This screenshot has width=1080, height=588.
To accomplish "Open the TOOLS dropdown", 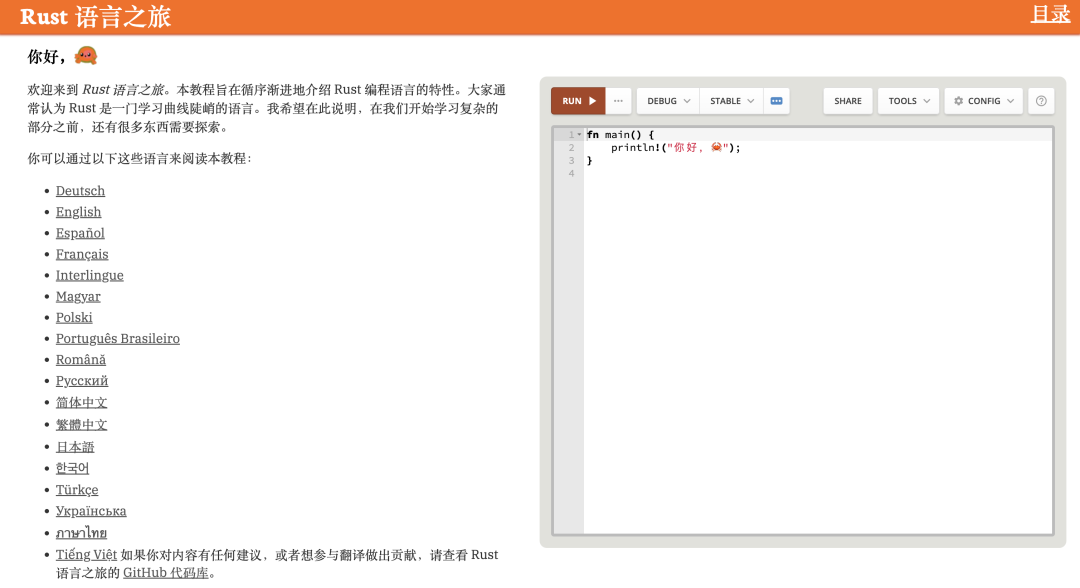I will click(x=908, y=101).
